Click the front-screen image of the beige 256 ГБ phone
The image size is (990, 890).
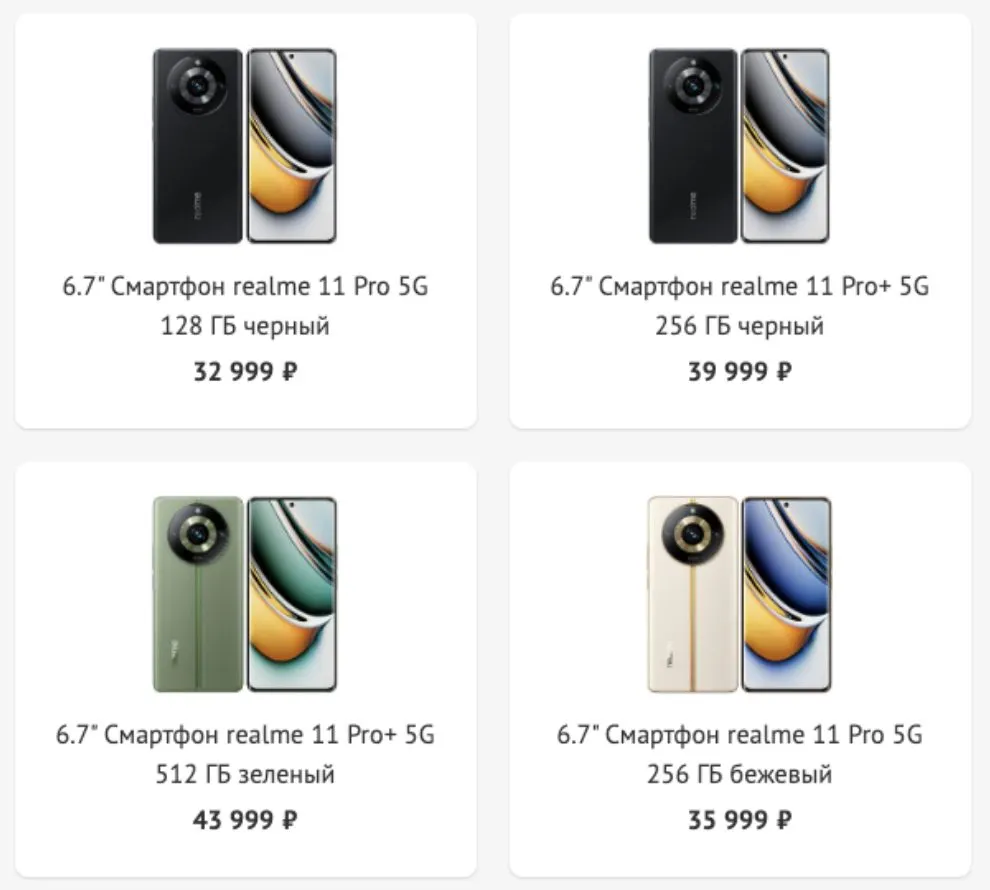point(786,594)
